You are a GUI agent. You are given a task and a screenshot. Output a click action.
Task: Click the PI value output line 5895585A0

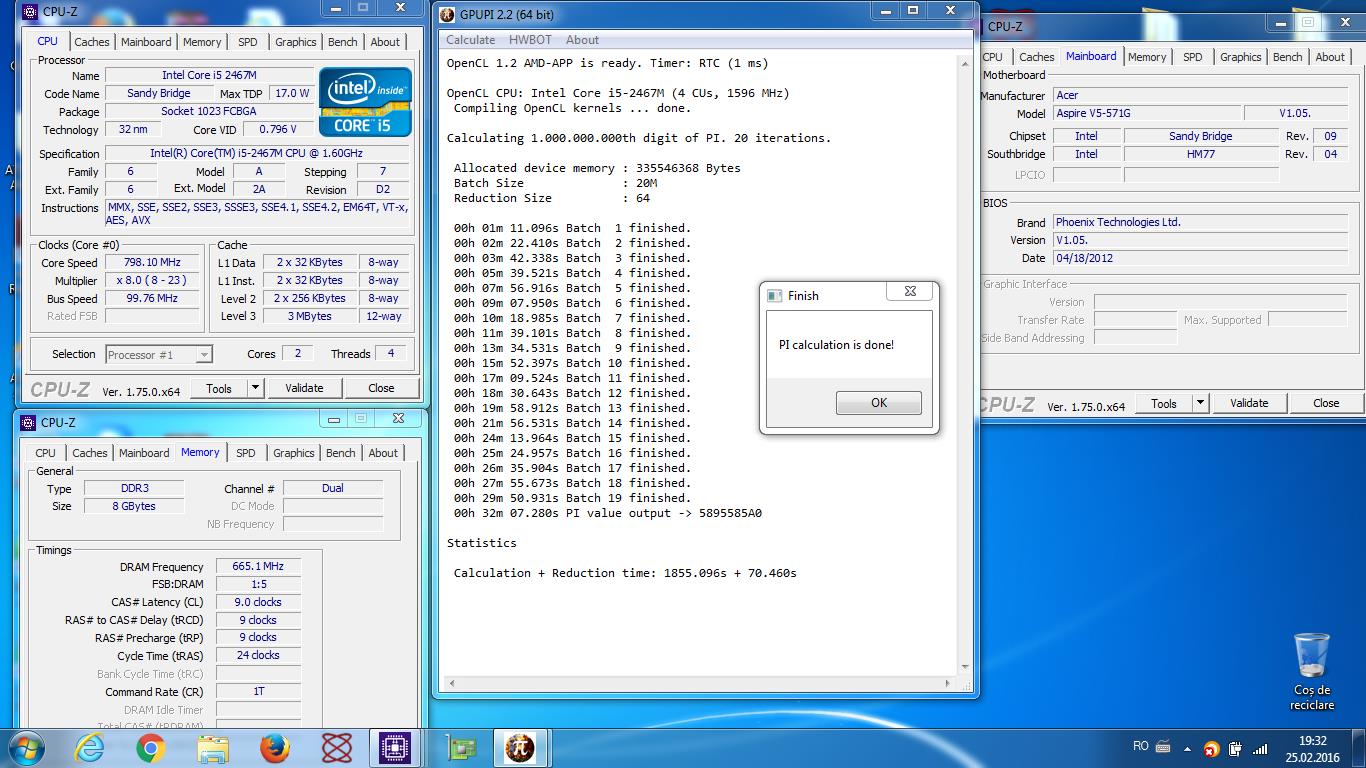pos(608,513)
